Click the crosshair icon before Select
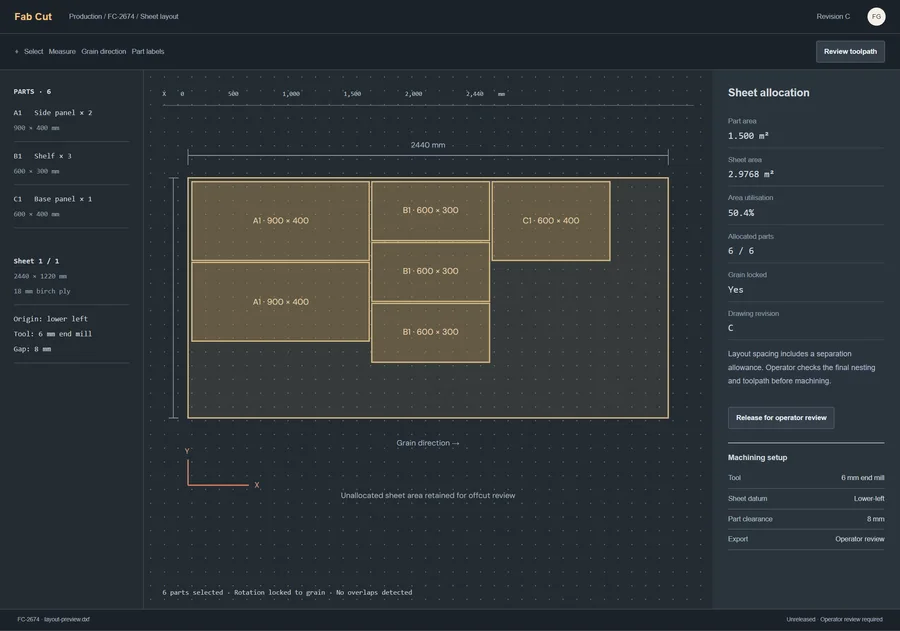The image size is (900, 631). tap(17, 52)
